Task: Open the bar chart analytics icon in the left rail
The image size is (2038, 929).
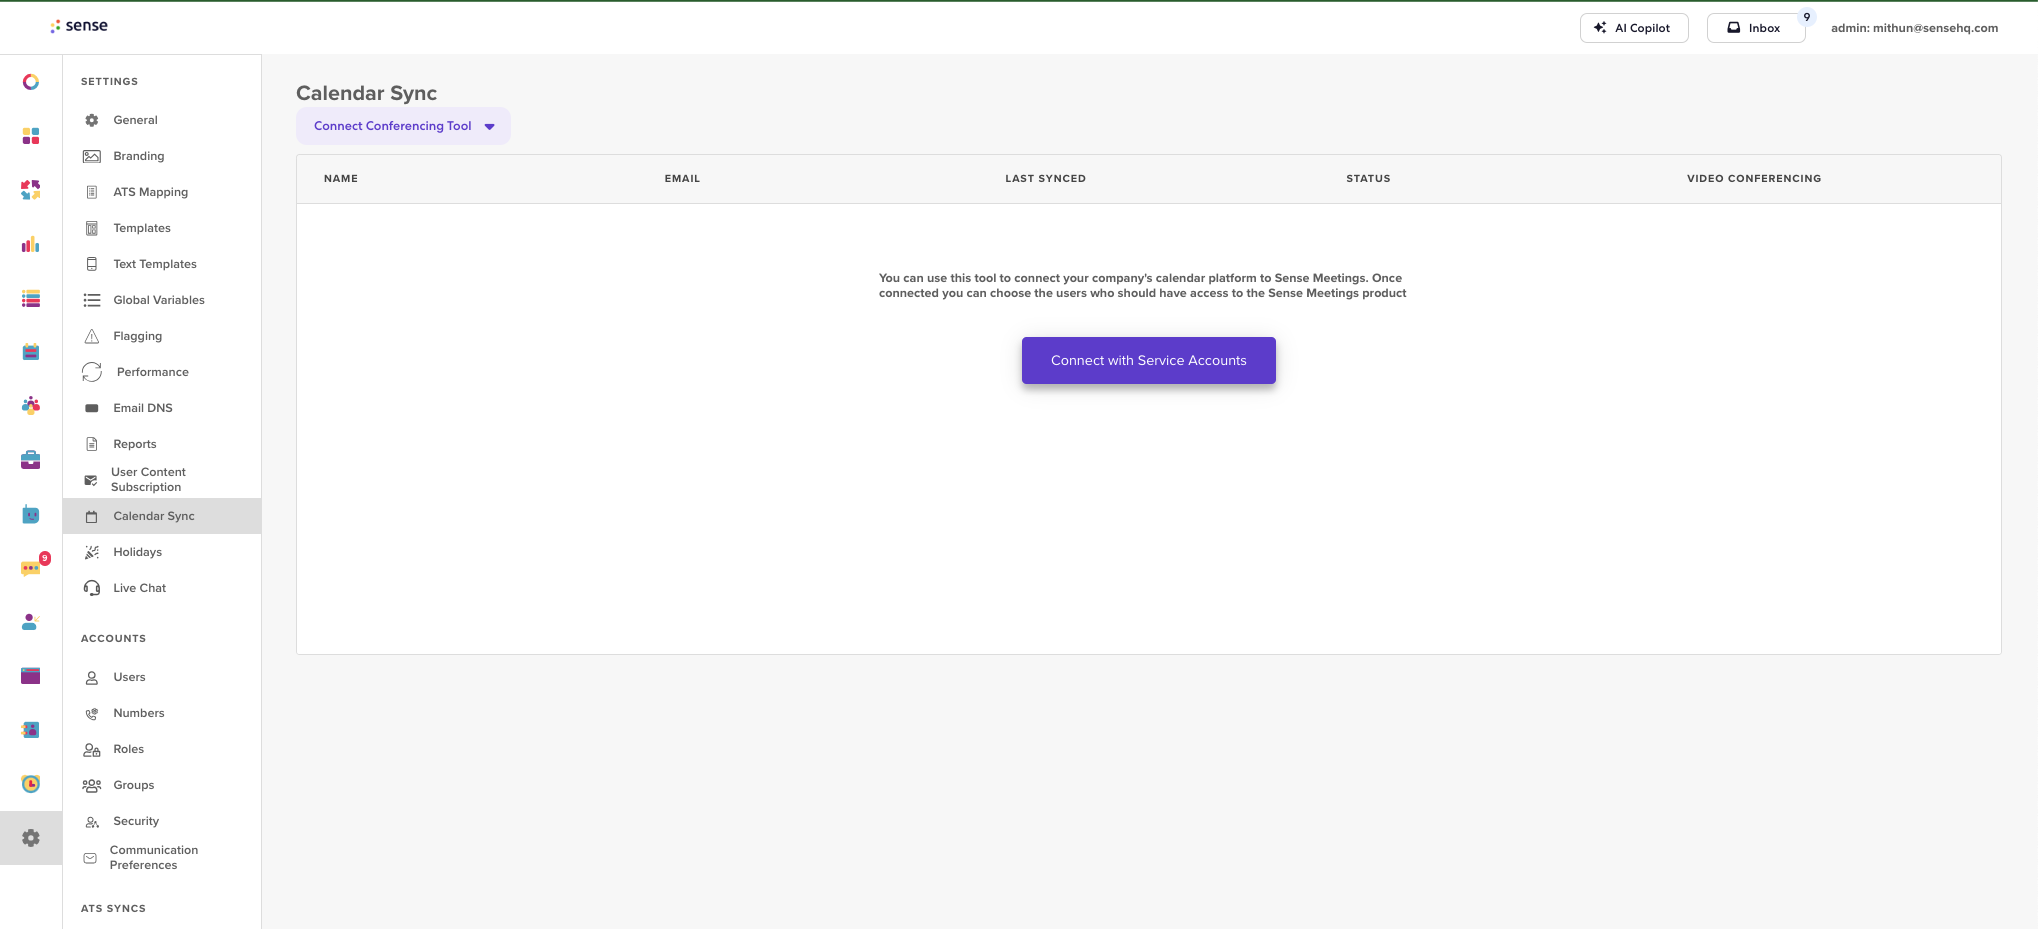Action: (31, 244)
